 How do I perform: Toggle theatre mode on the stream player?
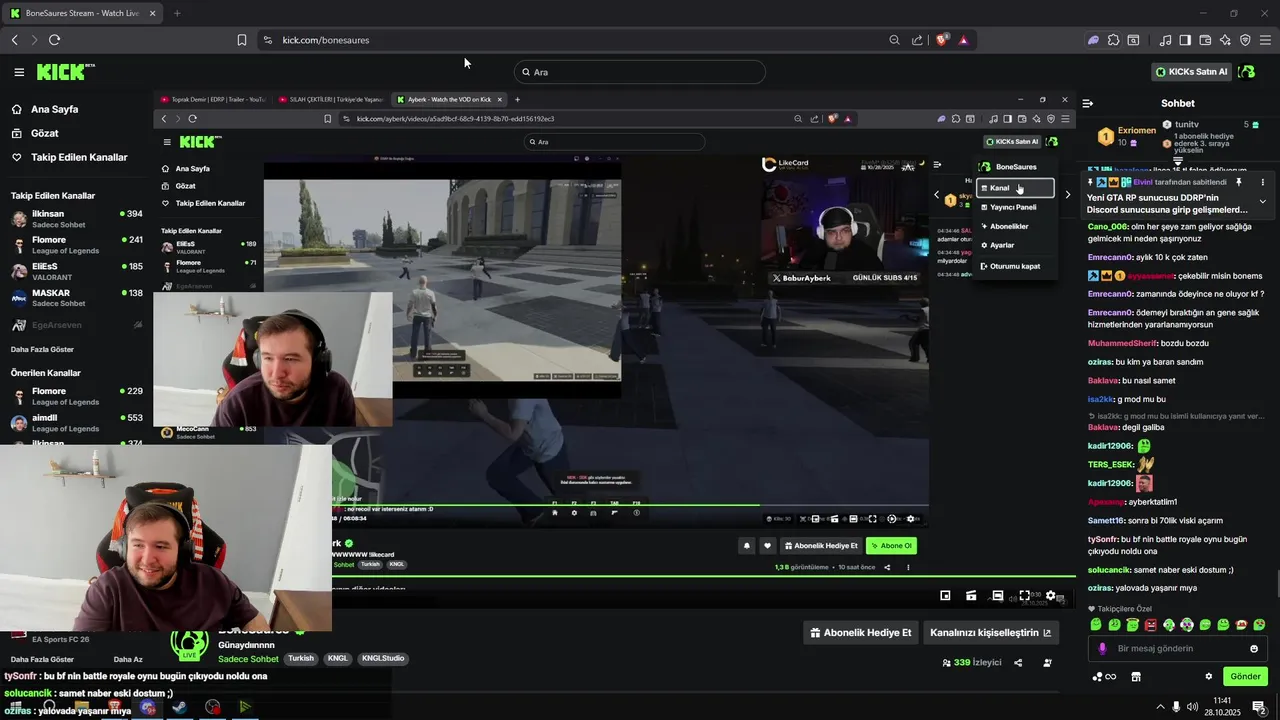coord(997,596)
